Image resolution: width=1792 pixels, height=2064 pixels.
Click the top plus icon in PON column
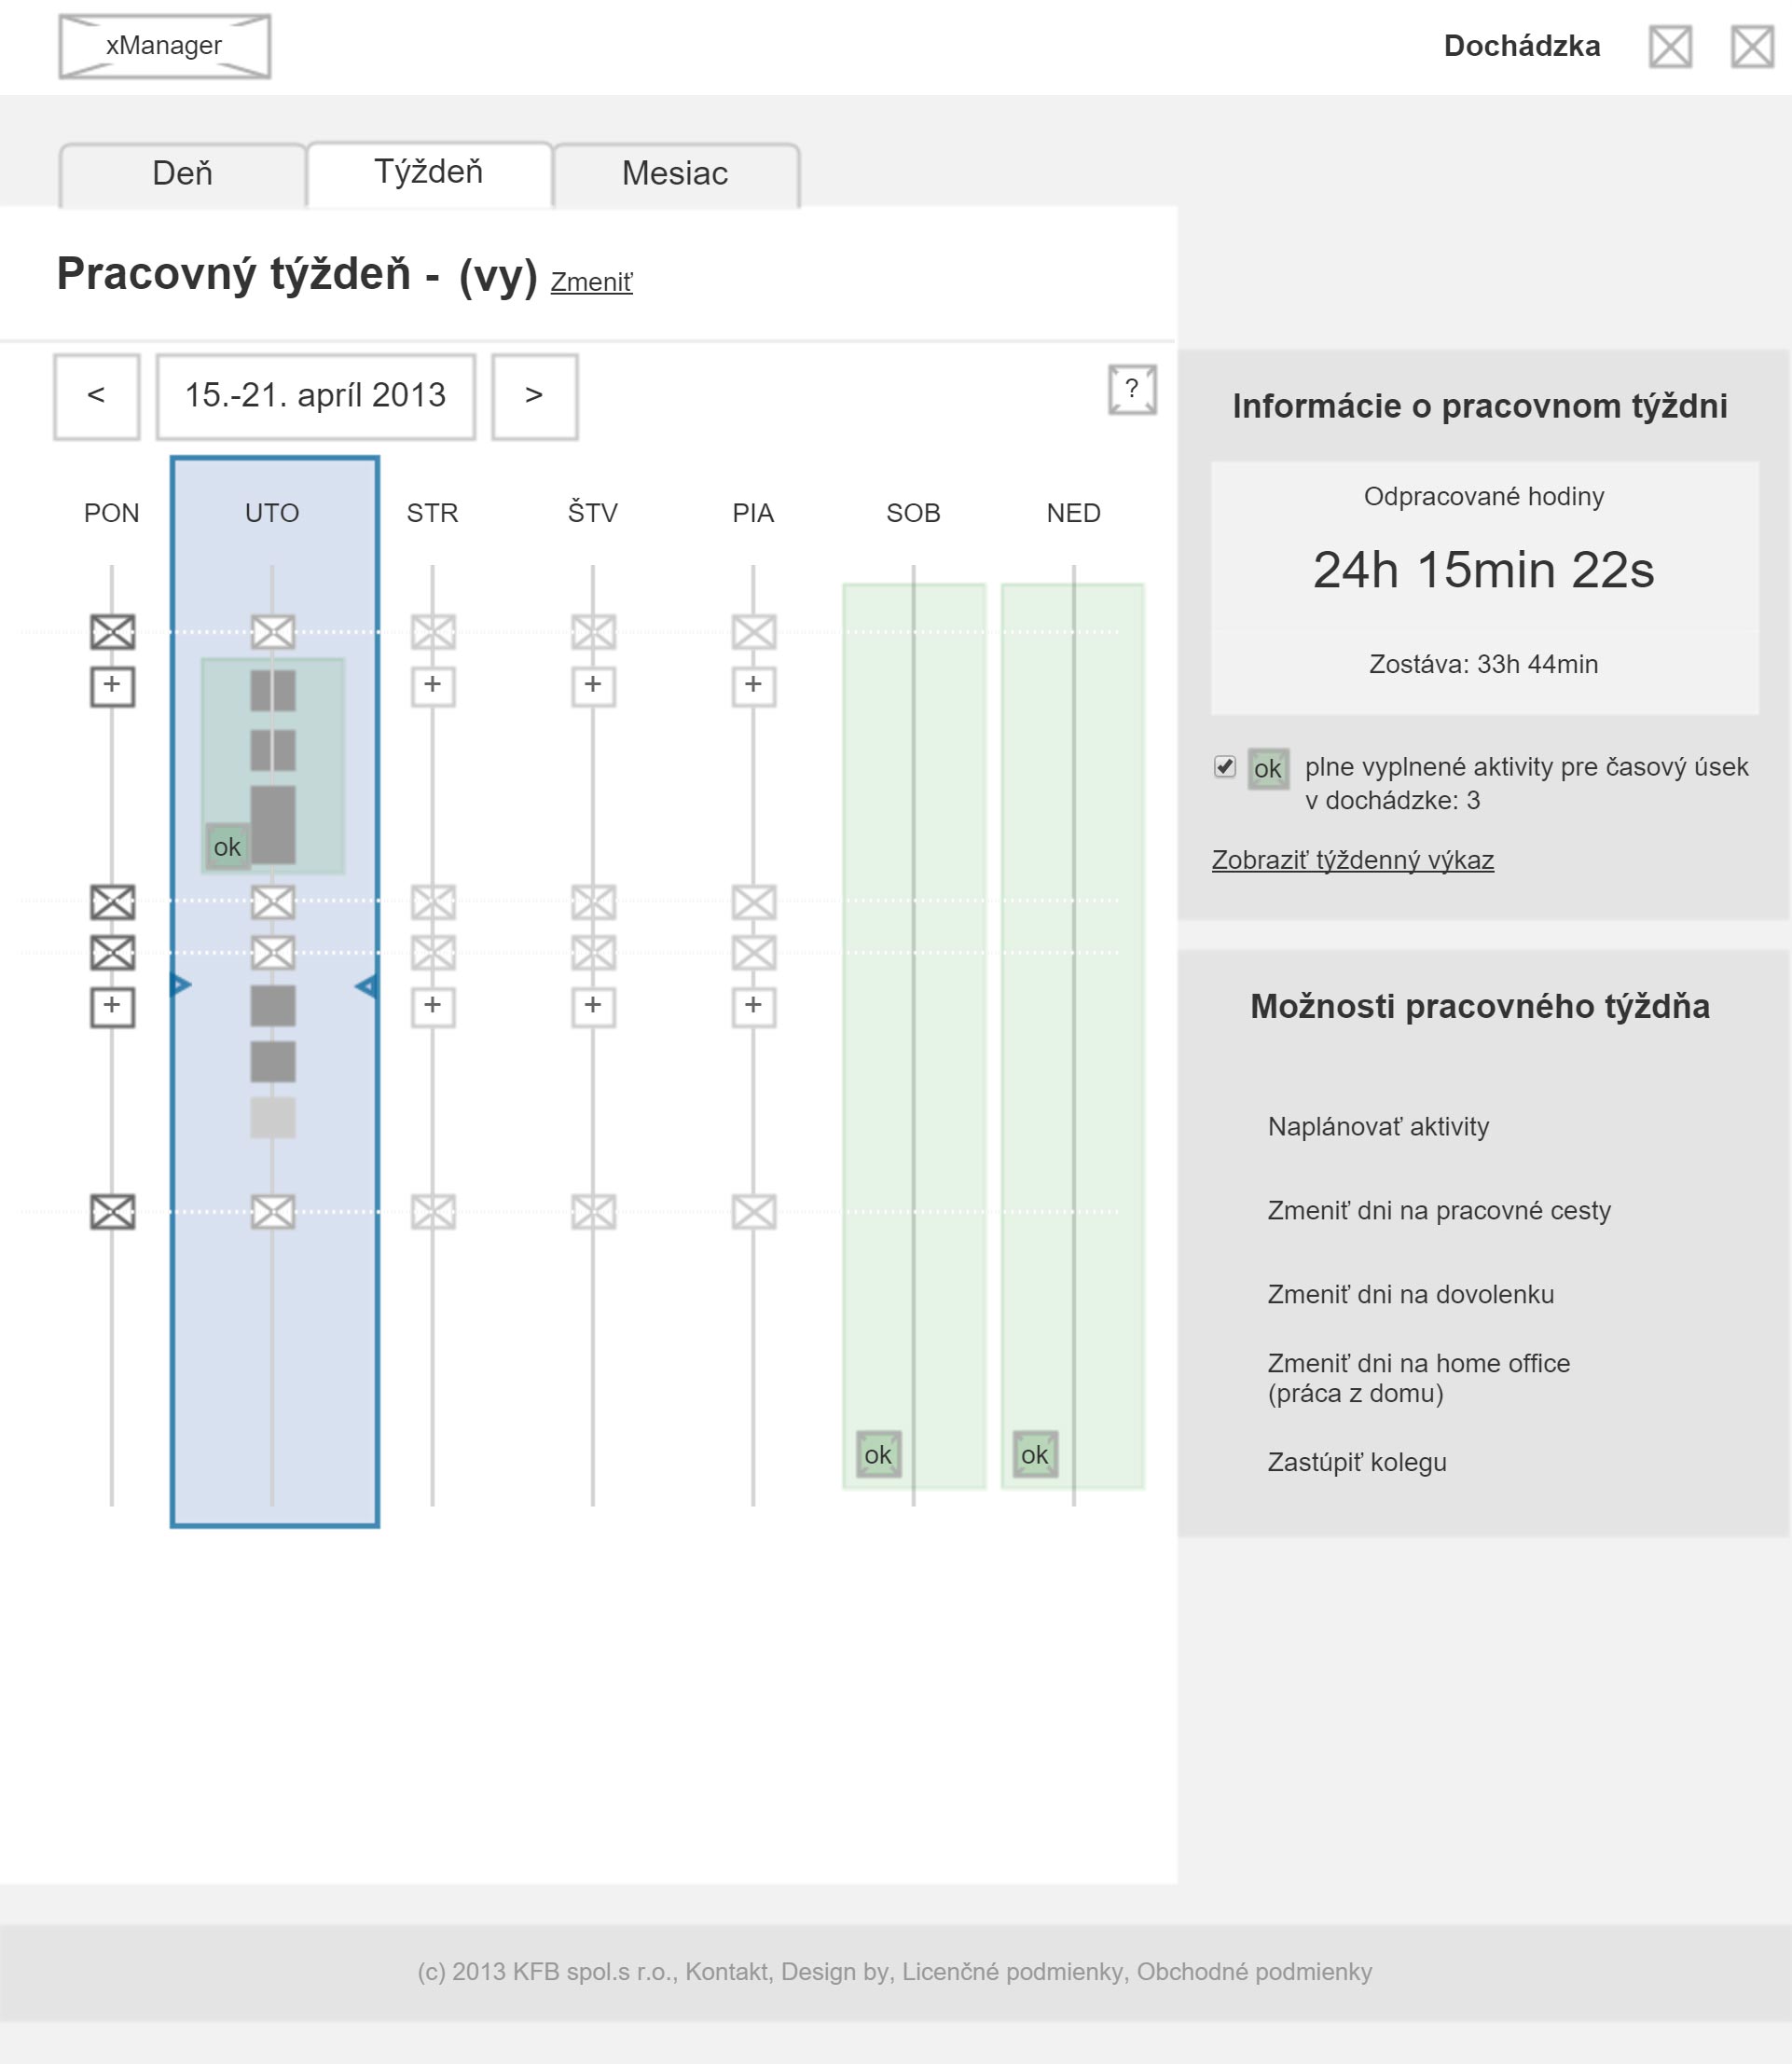(112, 686)
